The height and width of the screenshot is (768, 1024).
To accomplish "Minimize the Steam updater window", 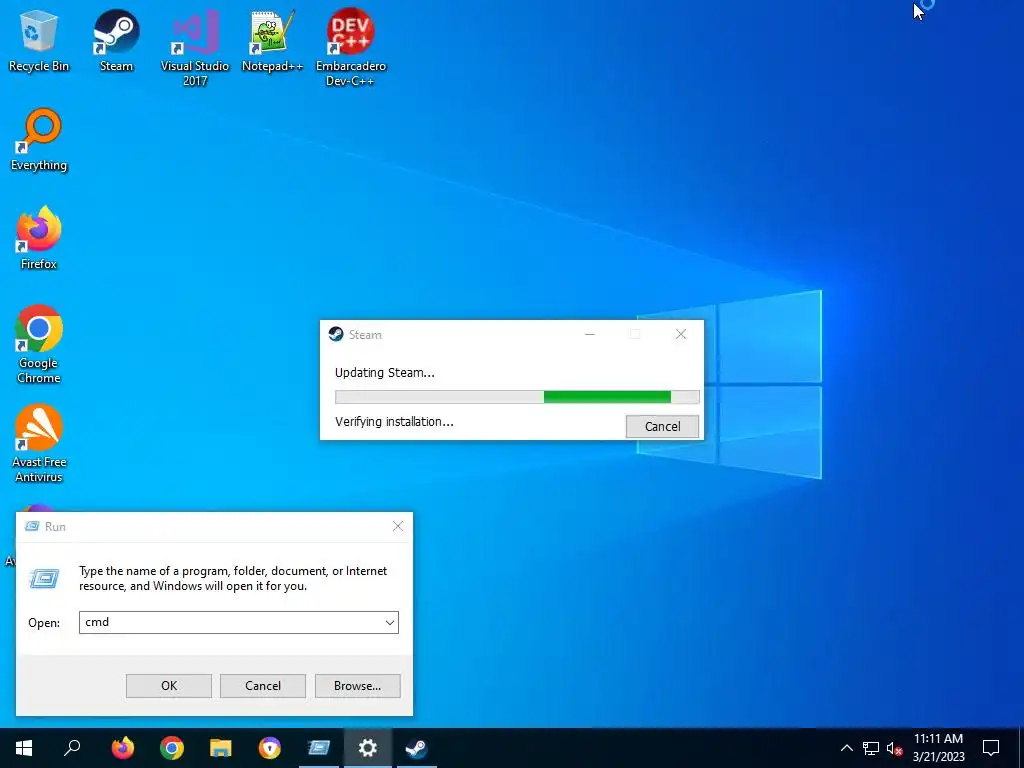I will (x=590, y=334).
